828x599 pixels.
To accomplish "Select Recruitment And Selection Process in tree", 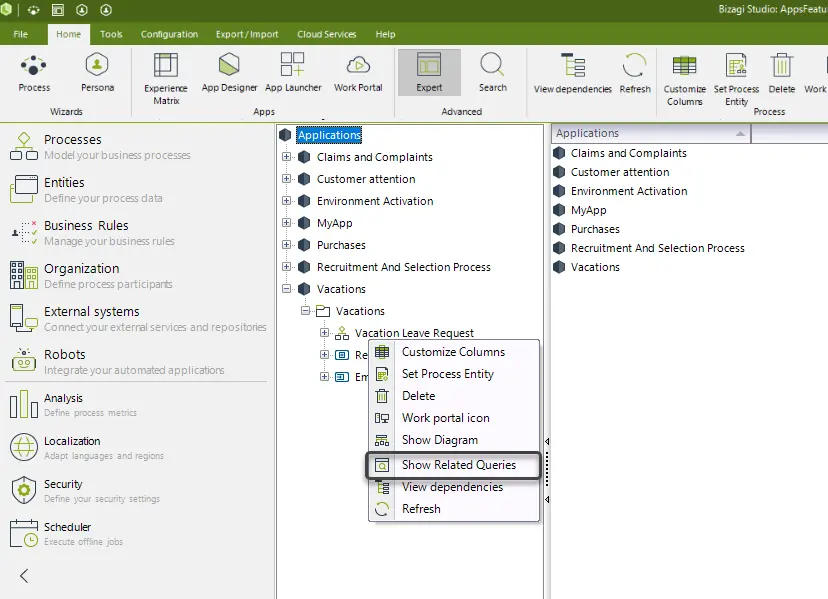I will [403, 267].
